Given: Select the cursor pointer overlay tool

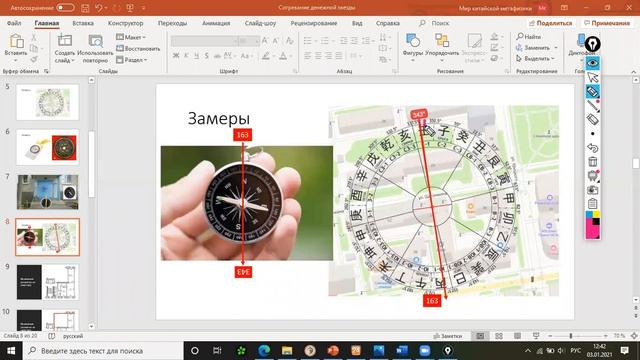Looking at the screenshot, I should coord(593,78).
